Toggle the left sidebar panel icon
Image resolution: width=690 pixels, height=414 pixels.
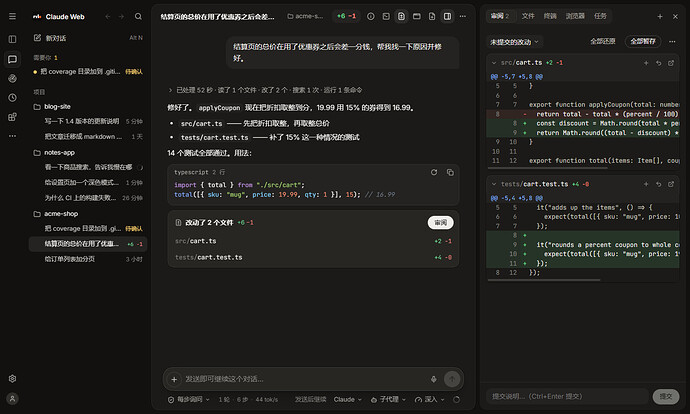(12, 39)
